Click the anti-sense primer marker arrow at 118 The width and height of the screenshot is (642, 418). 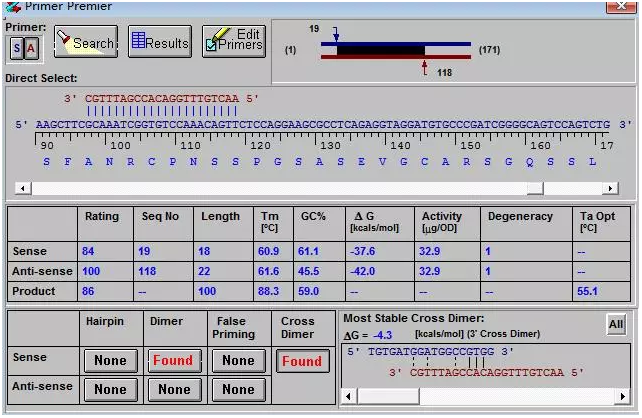pyautogui.click(x=425, y=68)
